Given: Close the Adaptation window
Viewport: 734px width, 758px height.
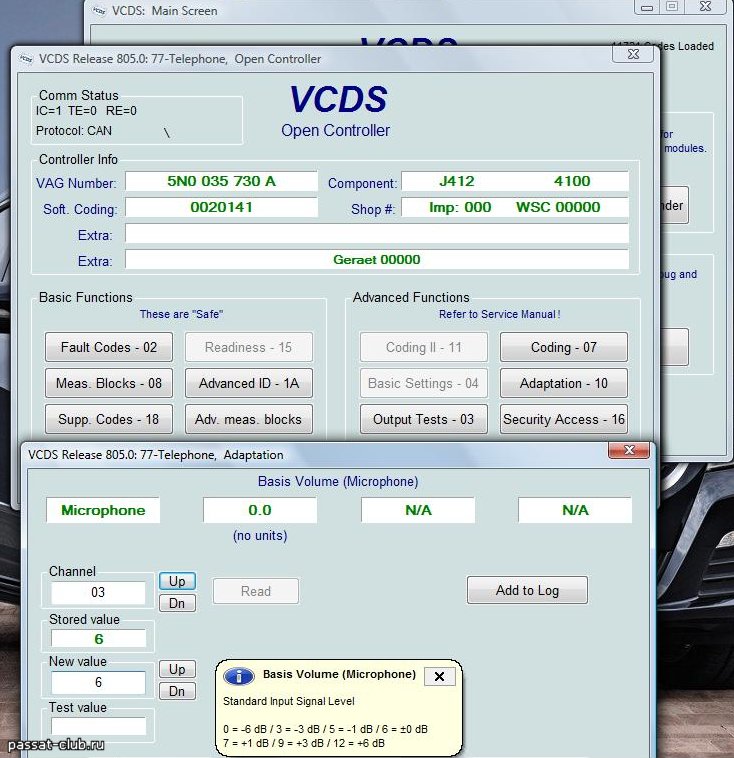Looking at the screenshot, I should point(629,450).
